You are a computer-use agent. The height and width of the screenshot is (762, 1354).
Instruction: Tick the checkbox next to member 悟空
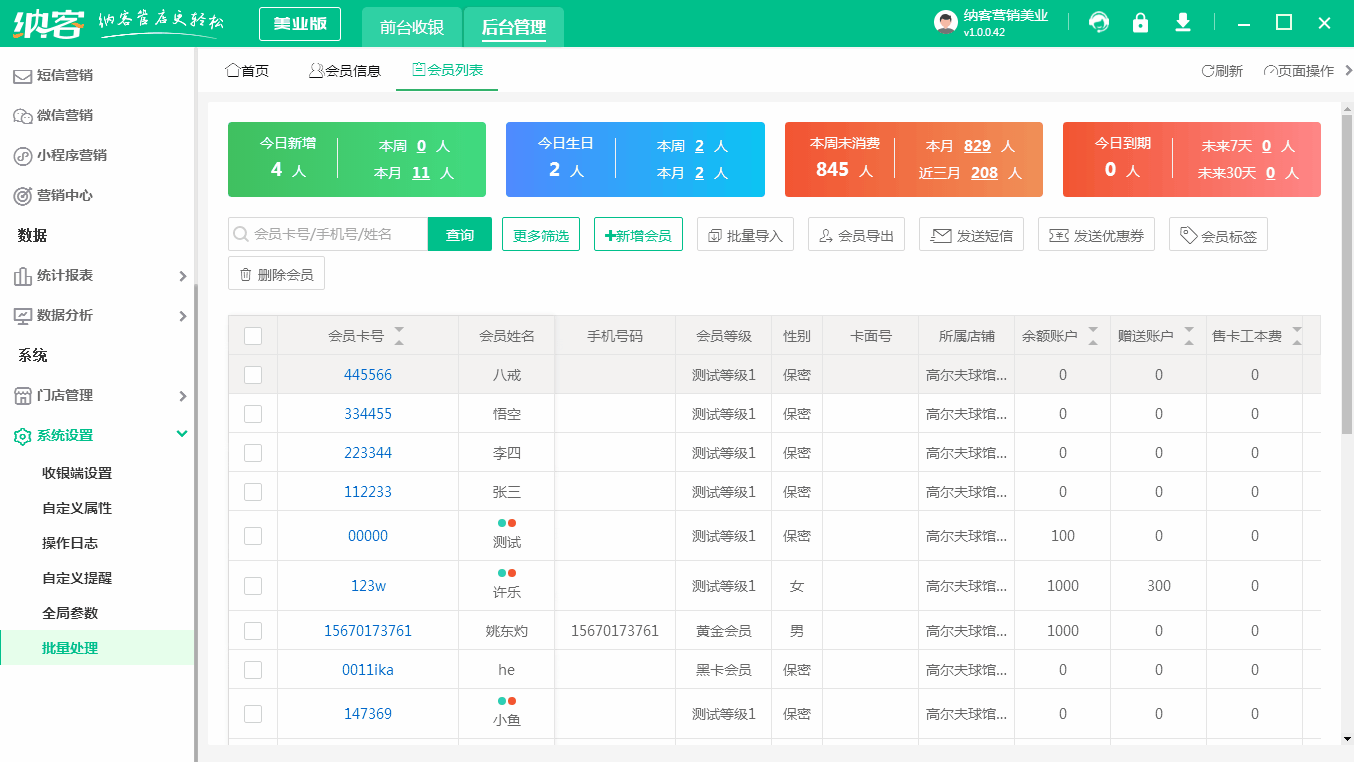point(253,413)
